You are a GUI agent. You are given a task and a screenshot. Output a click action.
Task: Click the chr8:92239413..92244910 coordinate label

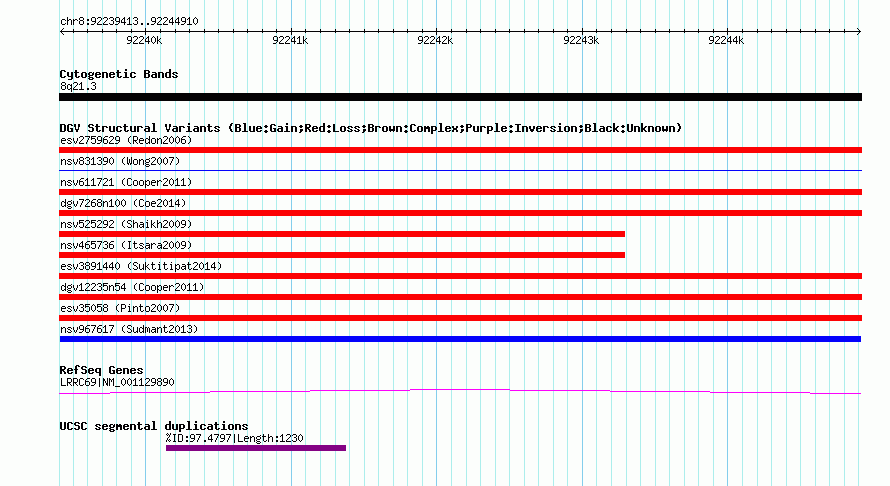coord(129,22)
